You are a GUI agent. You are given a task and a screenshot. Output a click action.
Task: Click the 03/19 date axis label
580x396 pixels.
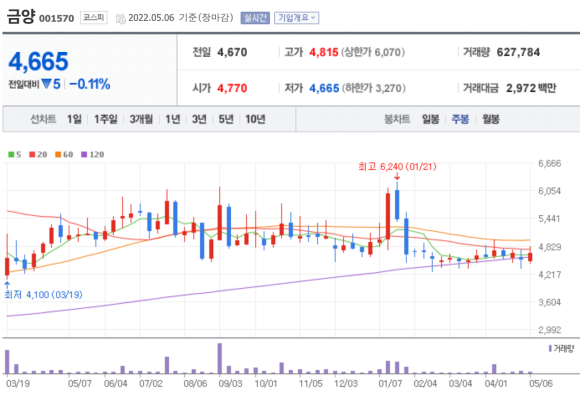(18, 383)
